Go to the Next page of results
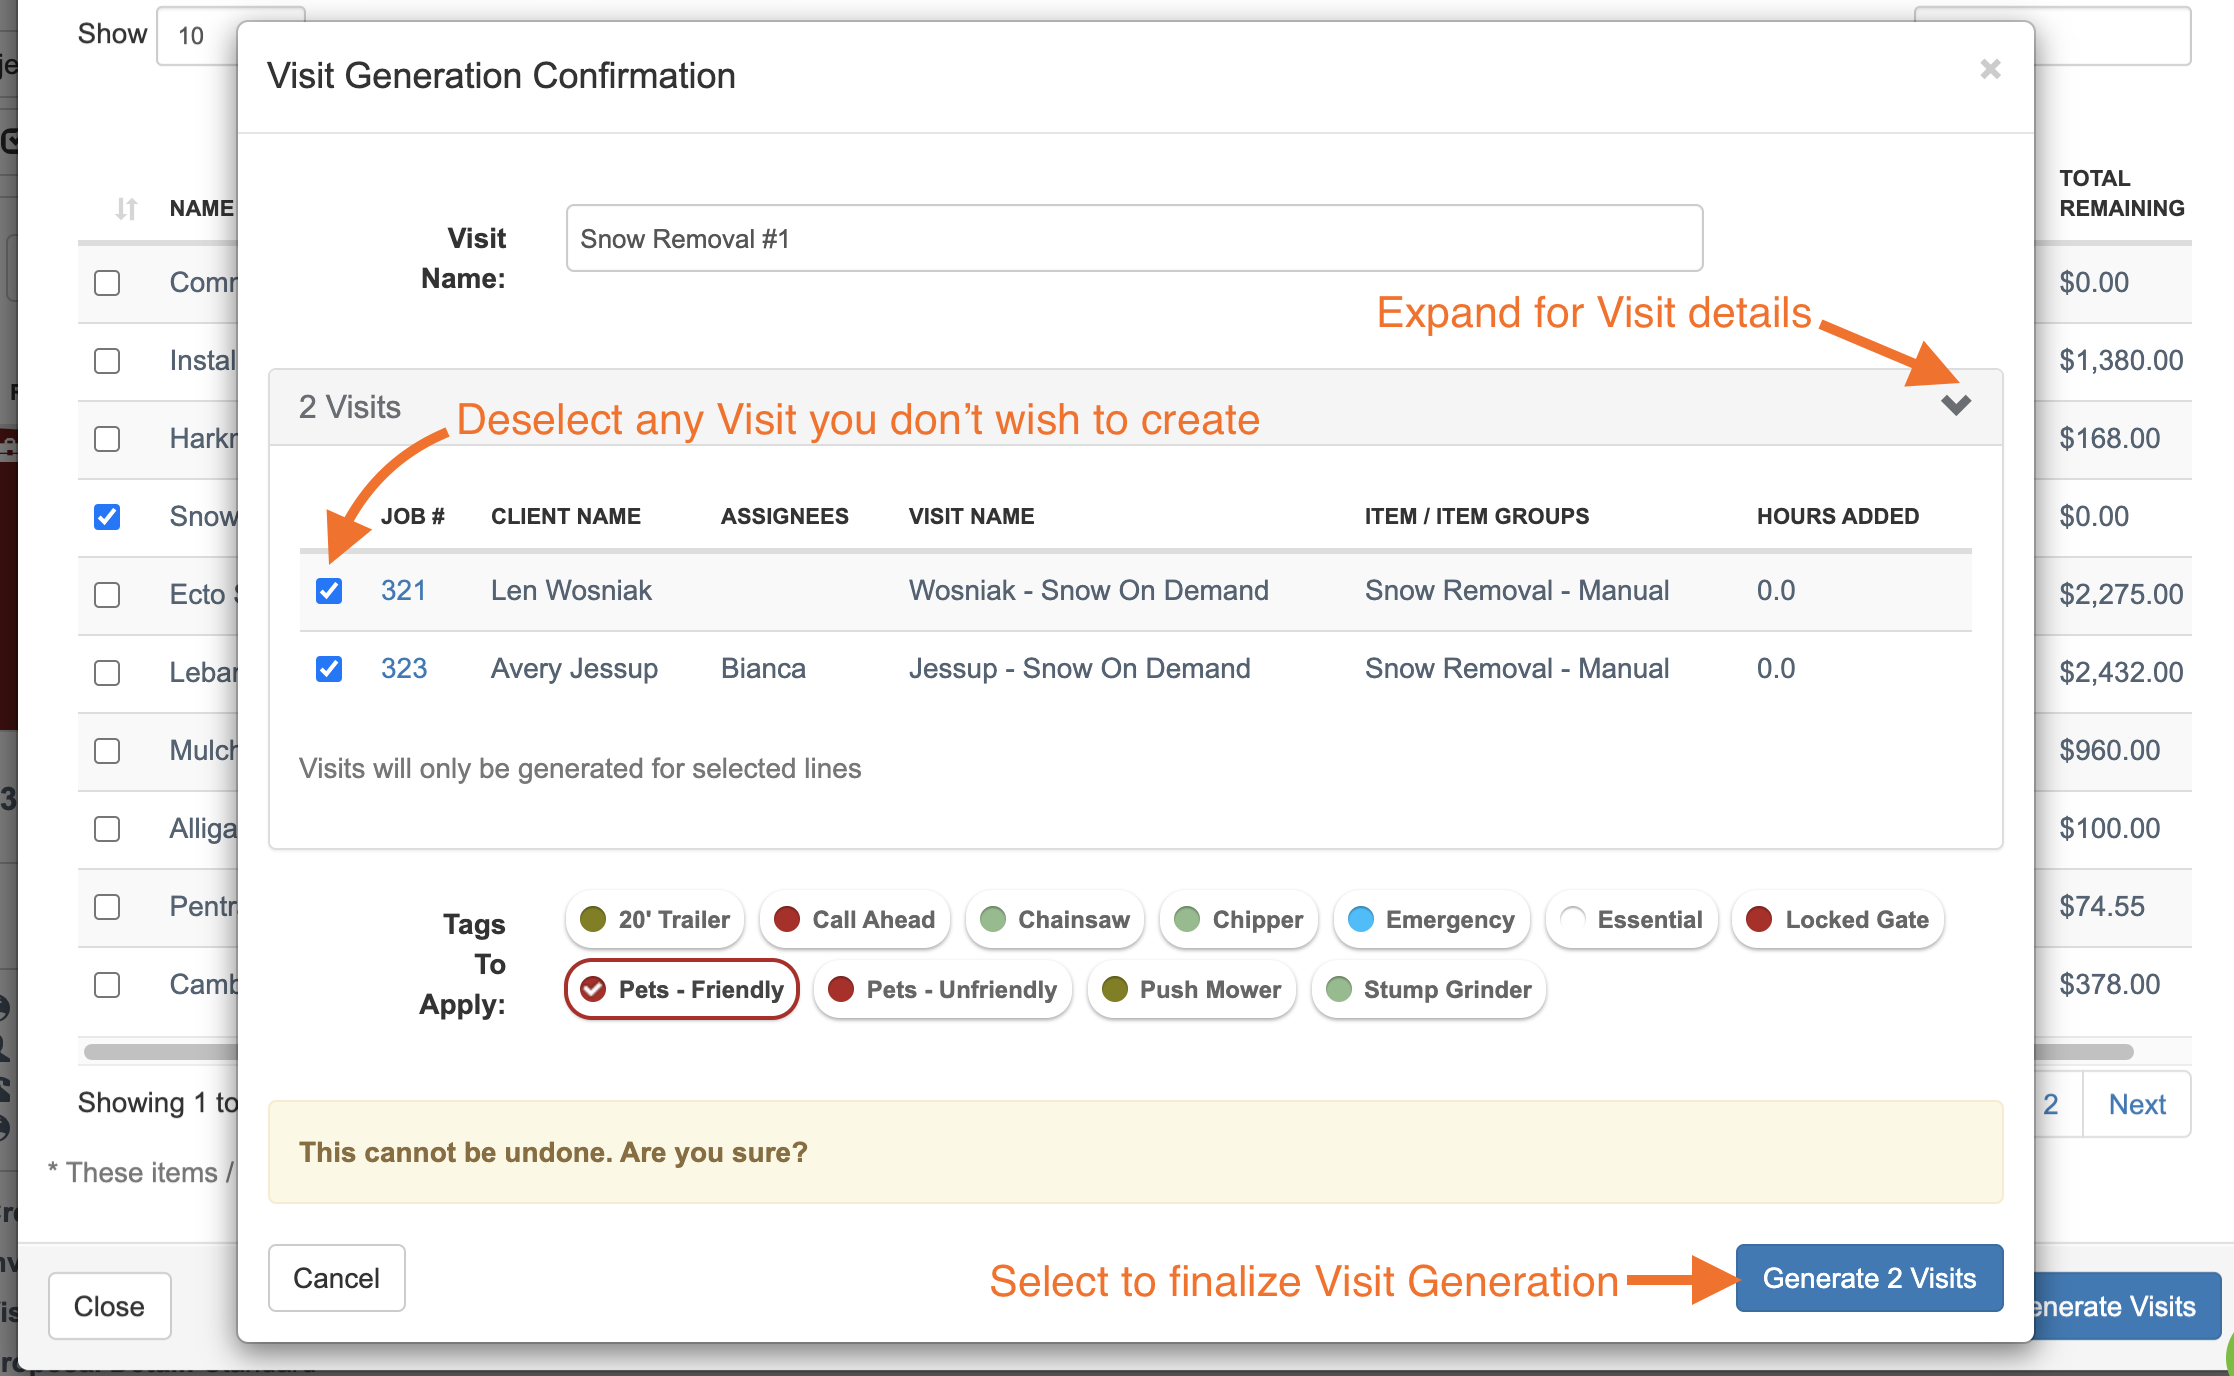Image resolution: width=2234 pixels, height=1376 pixels. 2136,1104
